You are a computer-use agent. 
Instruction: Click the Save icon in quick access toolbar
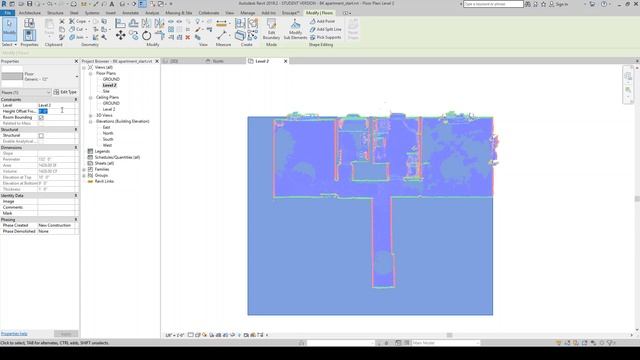29,4
